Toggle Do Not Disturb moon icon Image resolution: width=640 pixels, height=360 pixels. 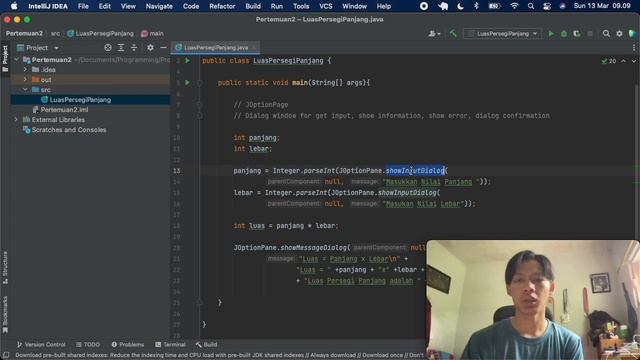pyautogui.click(x=460, y=6)
